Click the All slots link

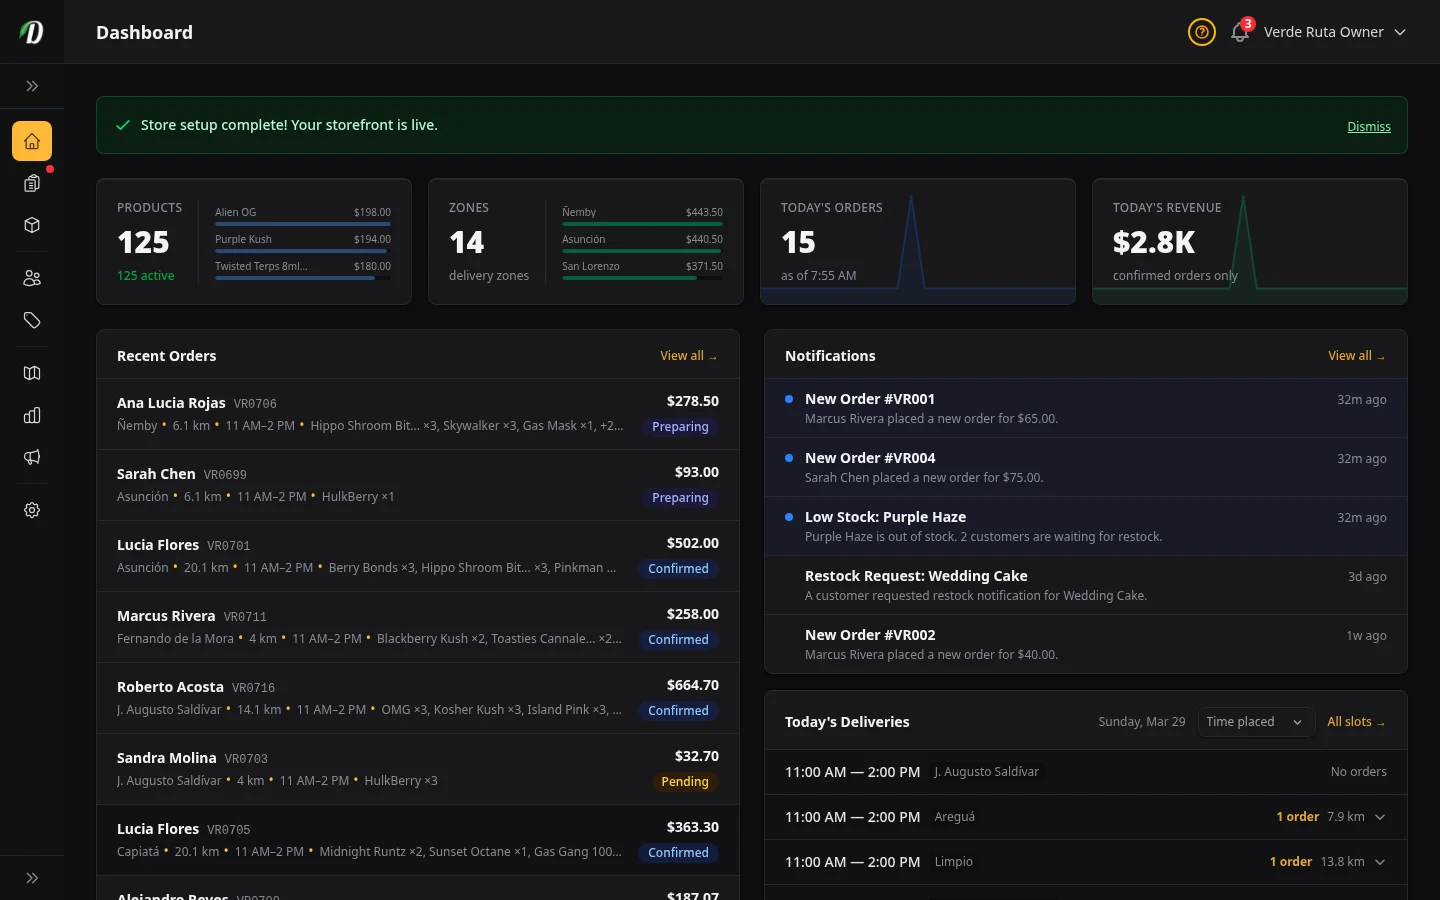(x=1355, y=722)
